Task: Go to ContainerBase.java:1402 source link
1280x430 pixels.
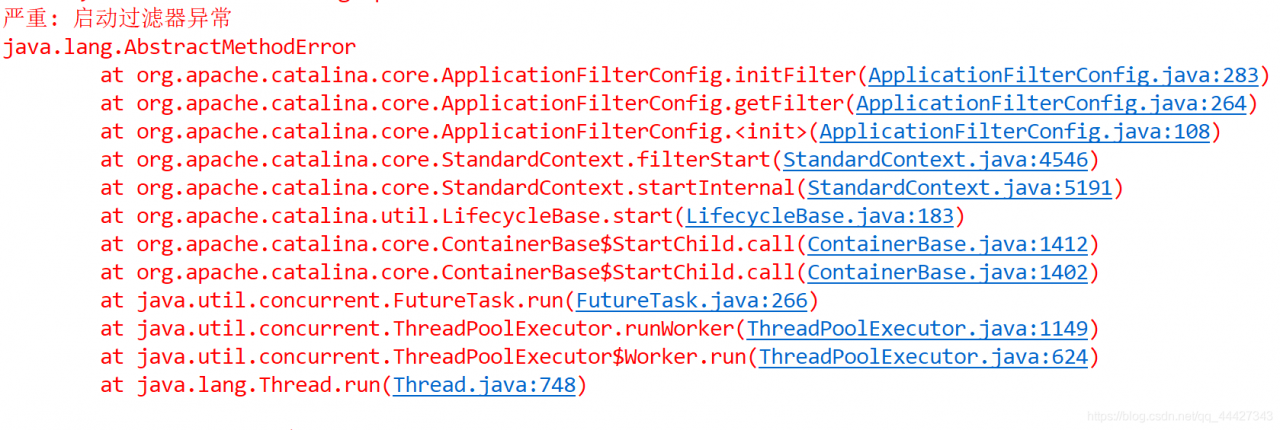Action: pyautogui.click(x=948, y=272)
